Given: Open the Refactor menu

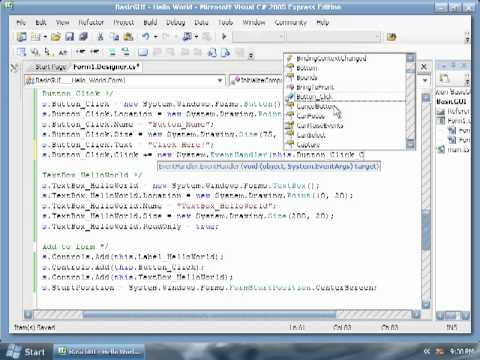Looking at the screenshot, I should coord(91,22).
